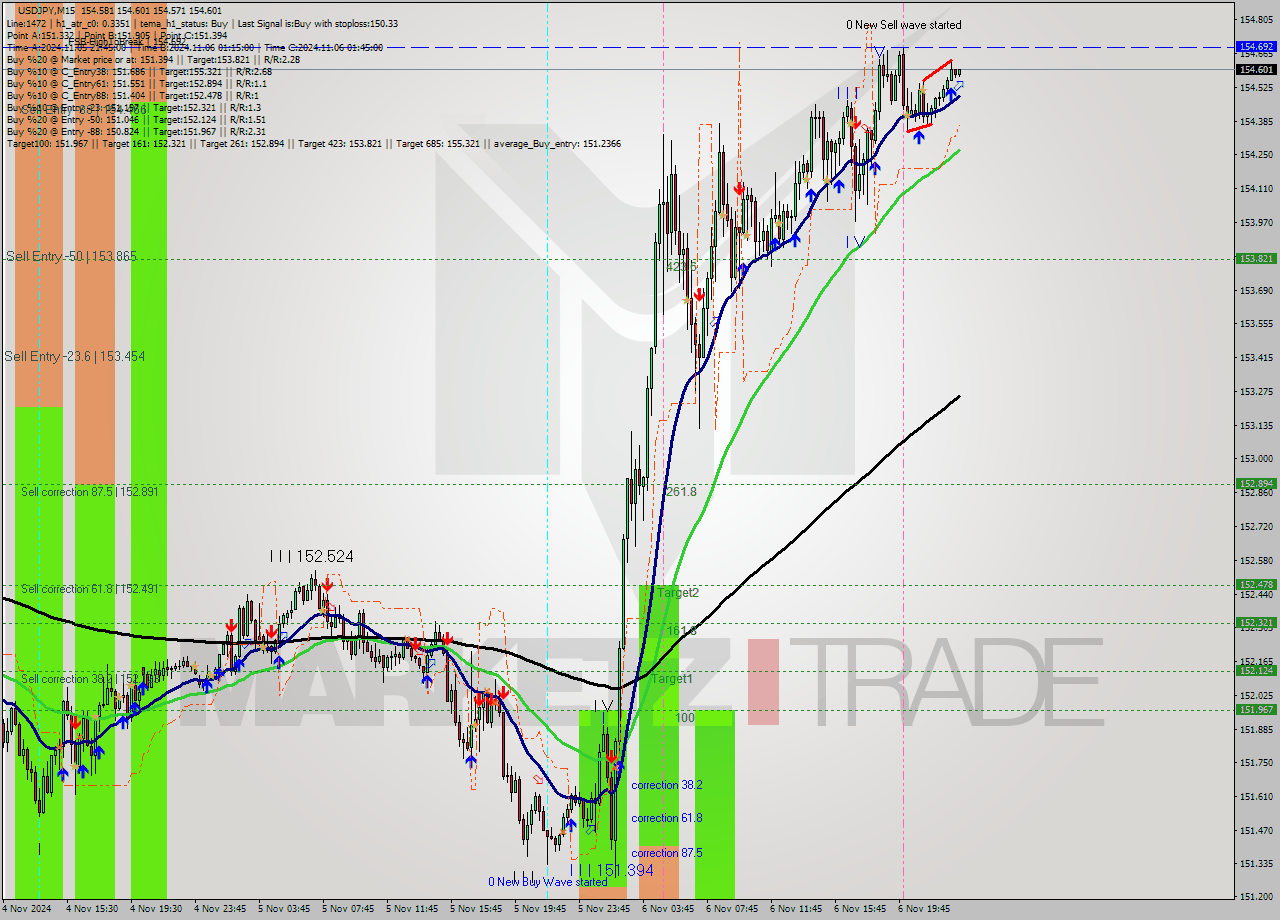This screenshot has width=1280, height=920.
Task: Click the USDJPY,M15 symbol title
Action: 47,10
